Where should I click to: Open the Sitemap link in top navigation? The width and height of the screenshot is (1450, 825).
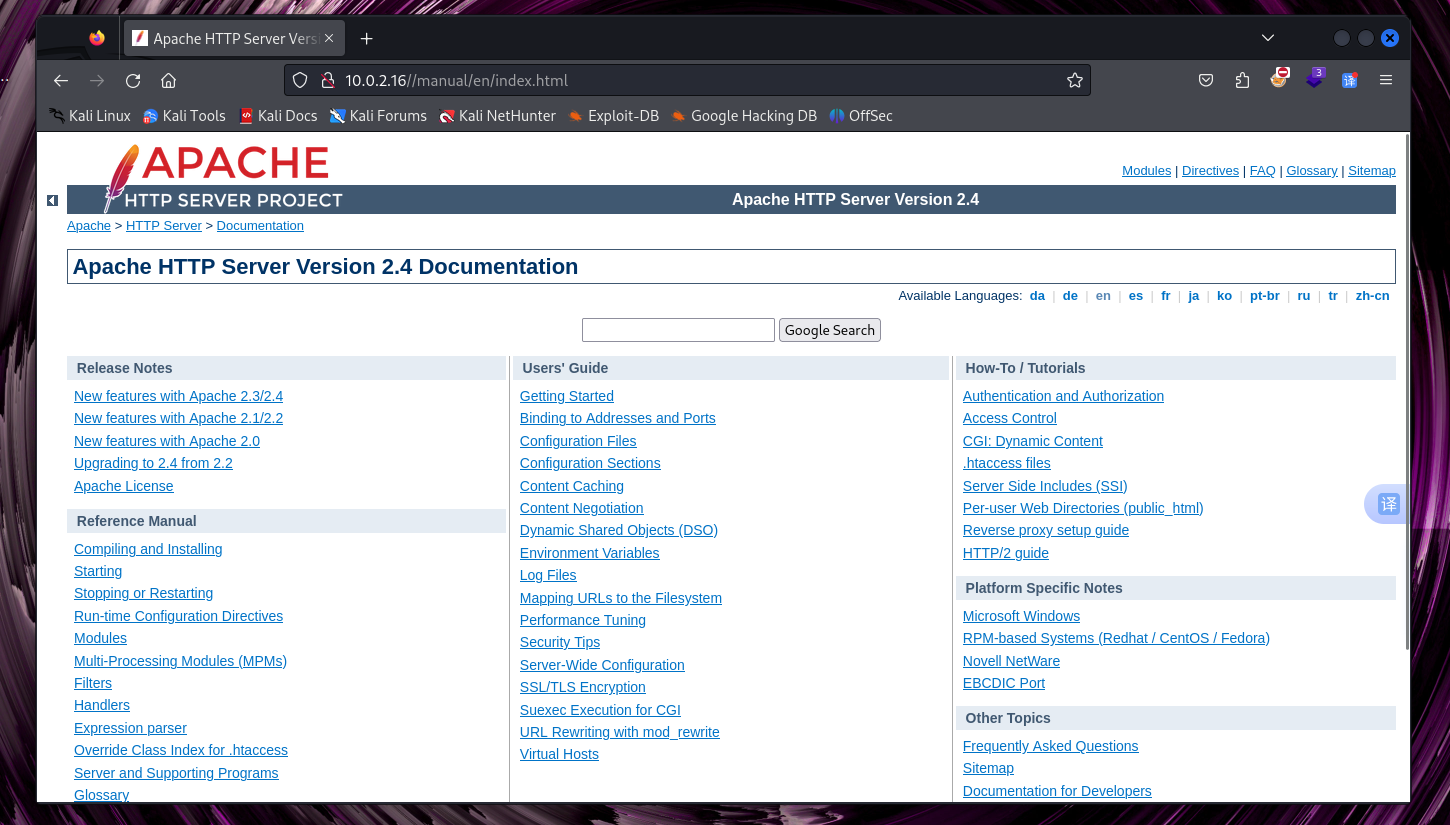tap(1372, 171)
